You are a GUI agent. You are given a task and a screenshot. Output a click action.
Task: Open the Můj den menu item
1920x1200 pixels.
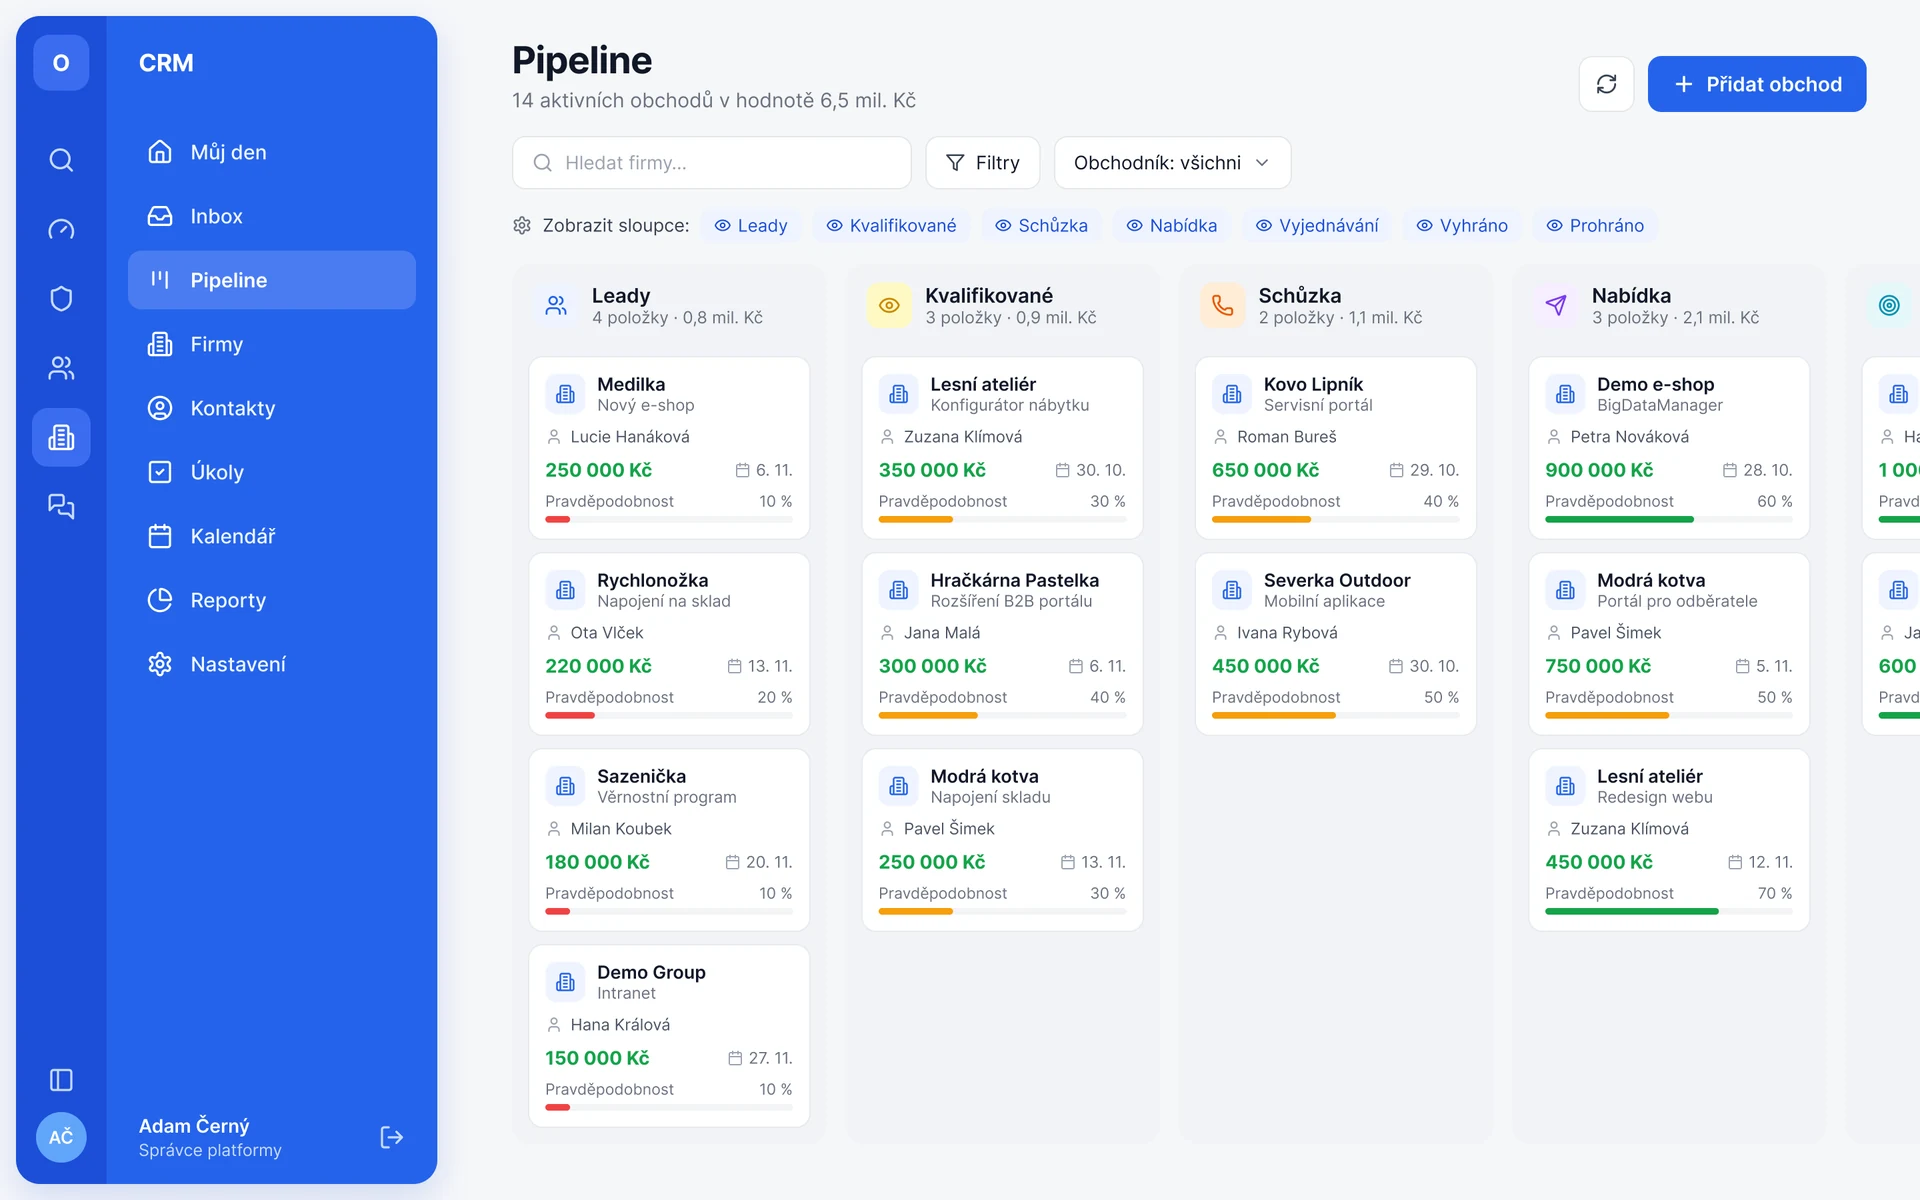272,152
